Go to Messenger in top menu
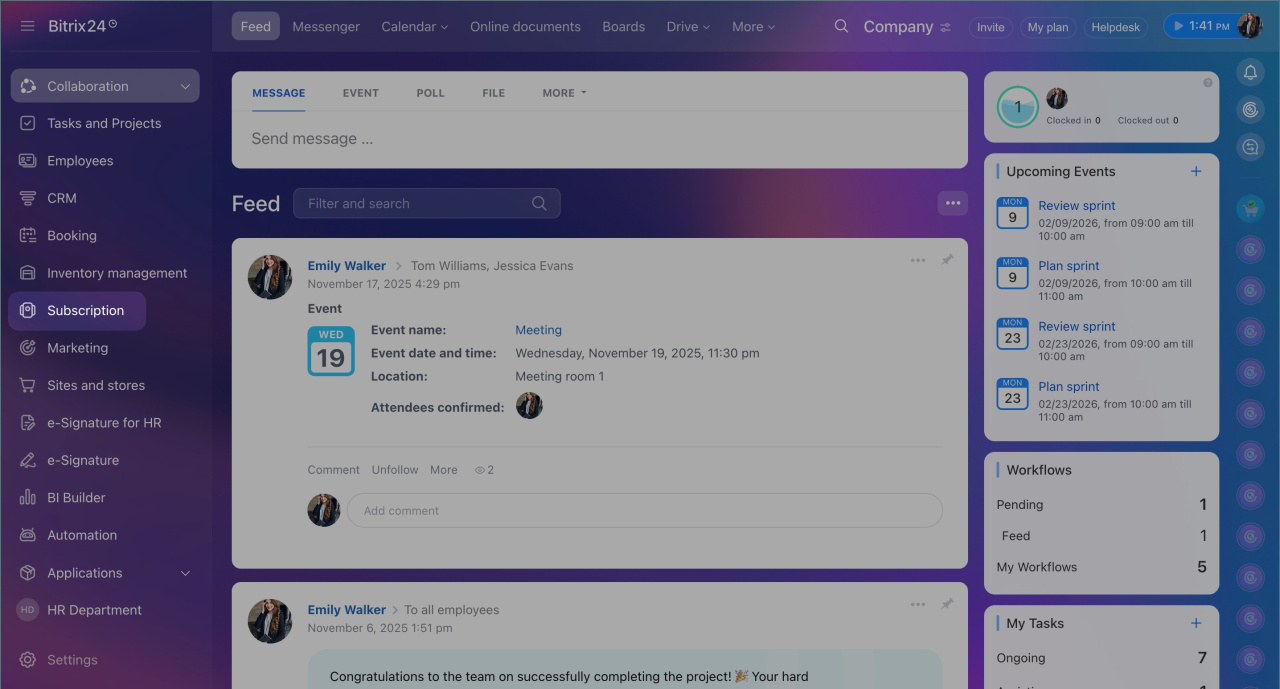 tap(326, 27)
